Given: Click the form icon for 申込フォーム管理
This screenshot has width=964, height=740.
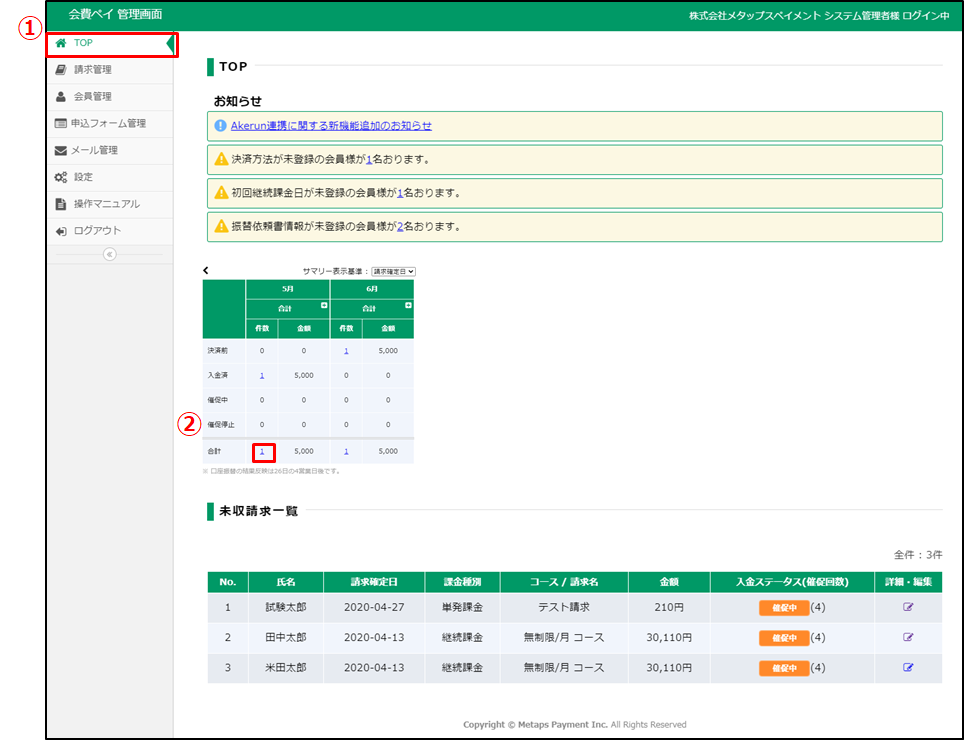Looking at the screenshot, I should (60, 123).
